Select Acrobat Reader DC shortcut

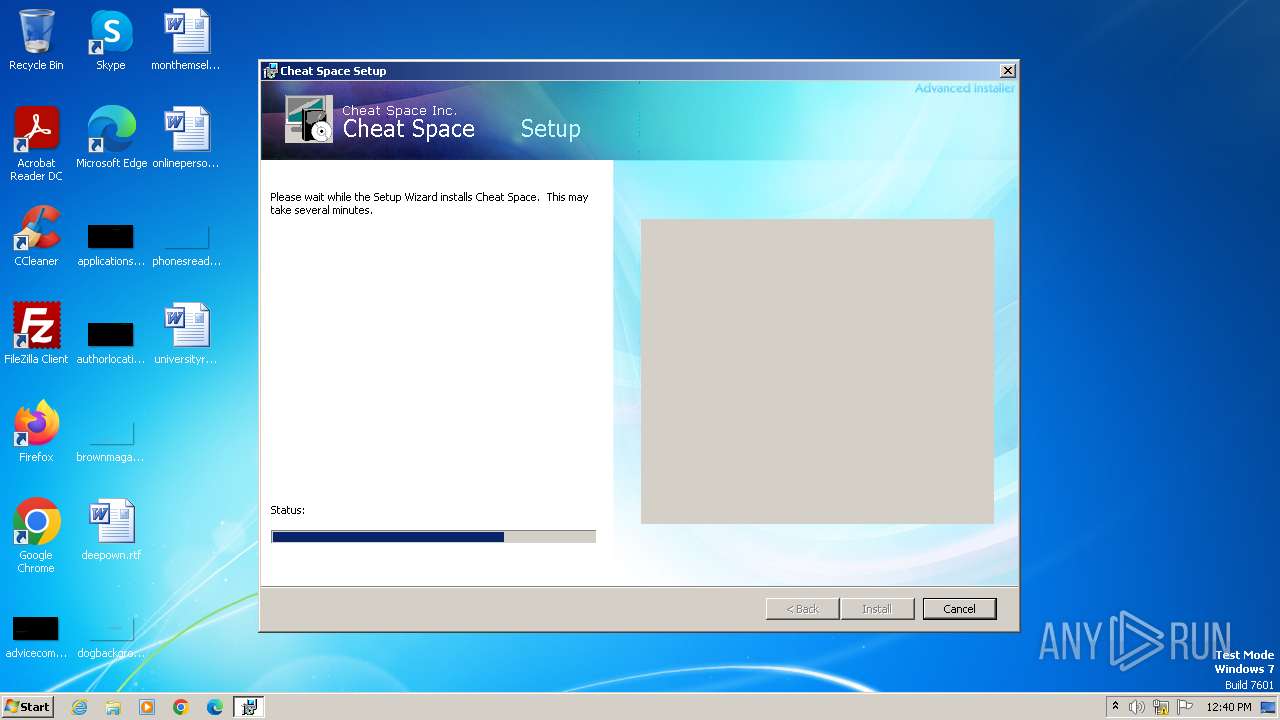[x=36, y=144]
